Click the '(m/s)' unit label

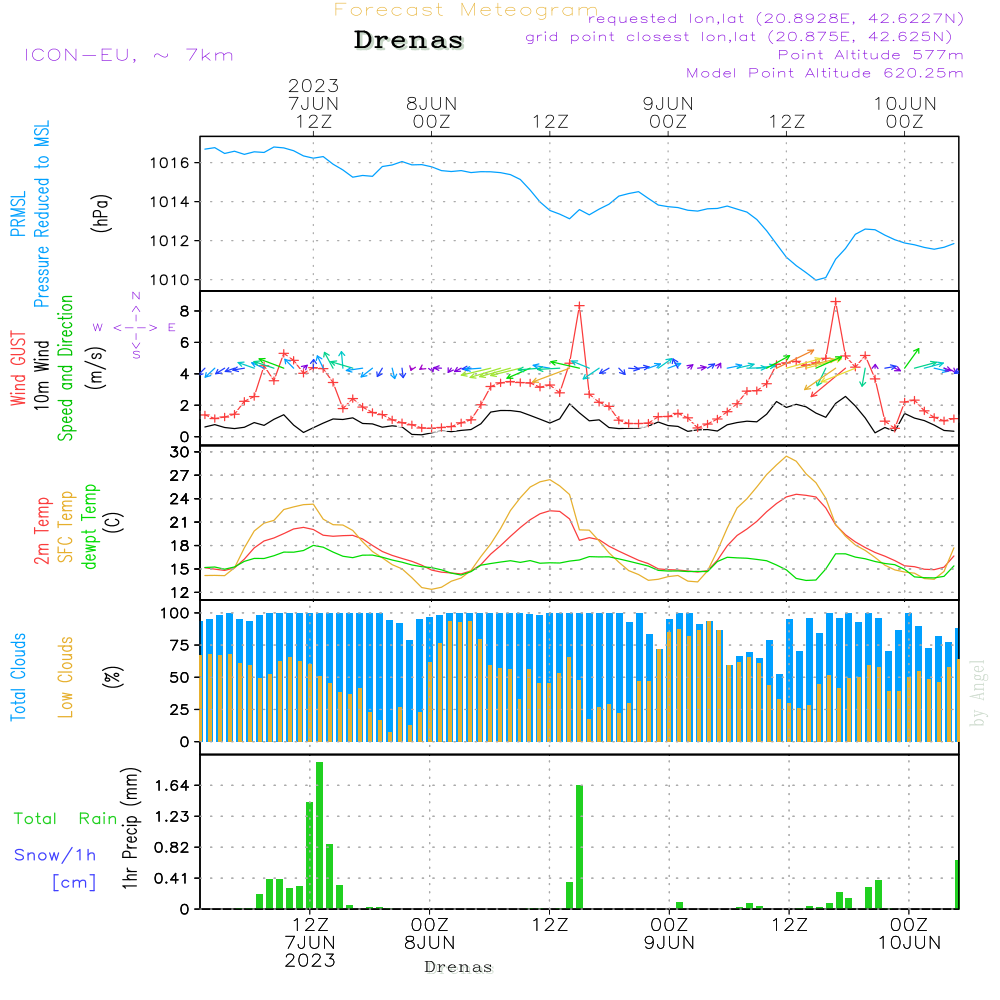[x=97, y=369]
